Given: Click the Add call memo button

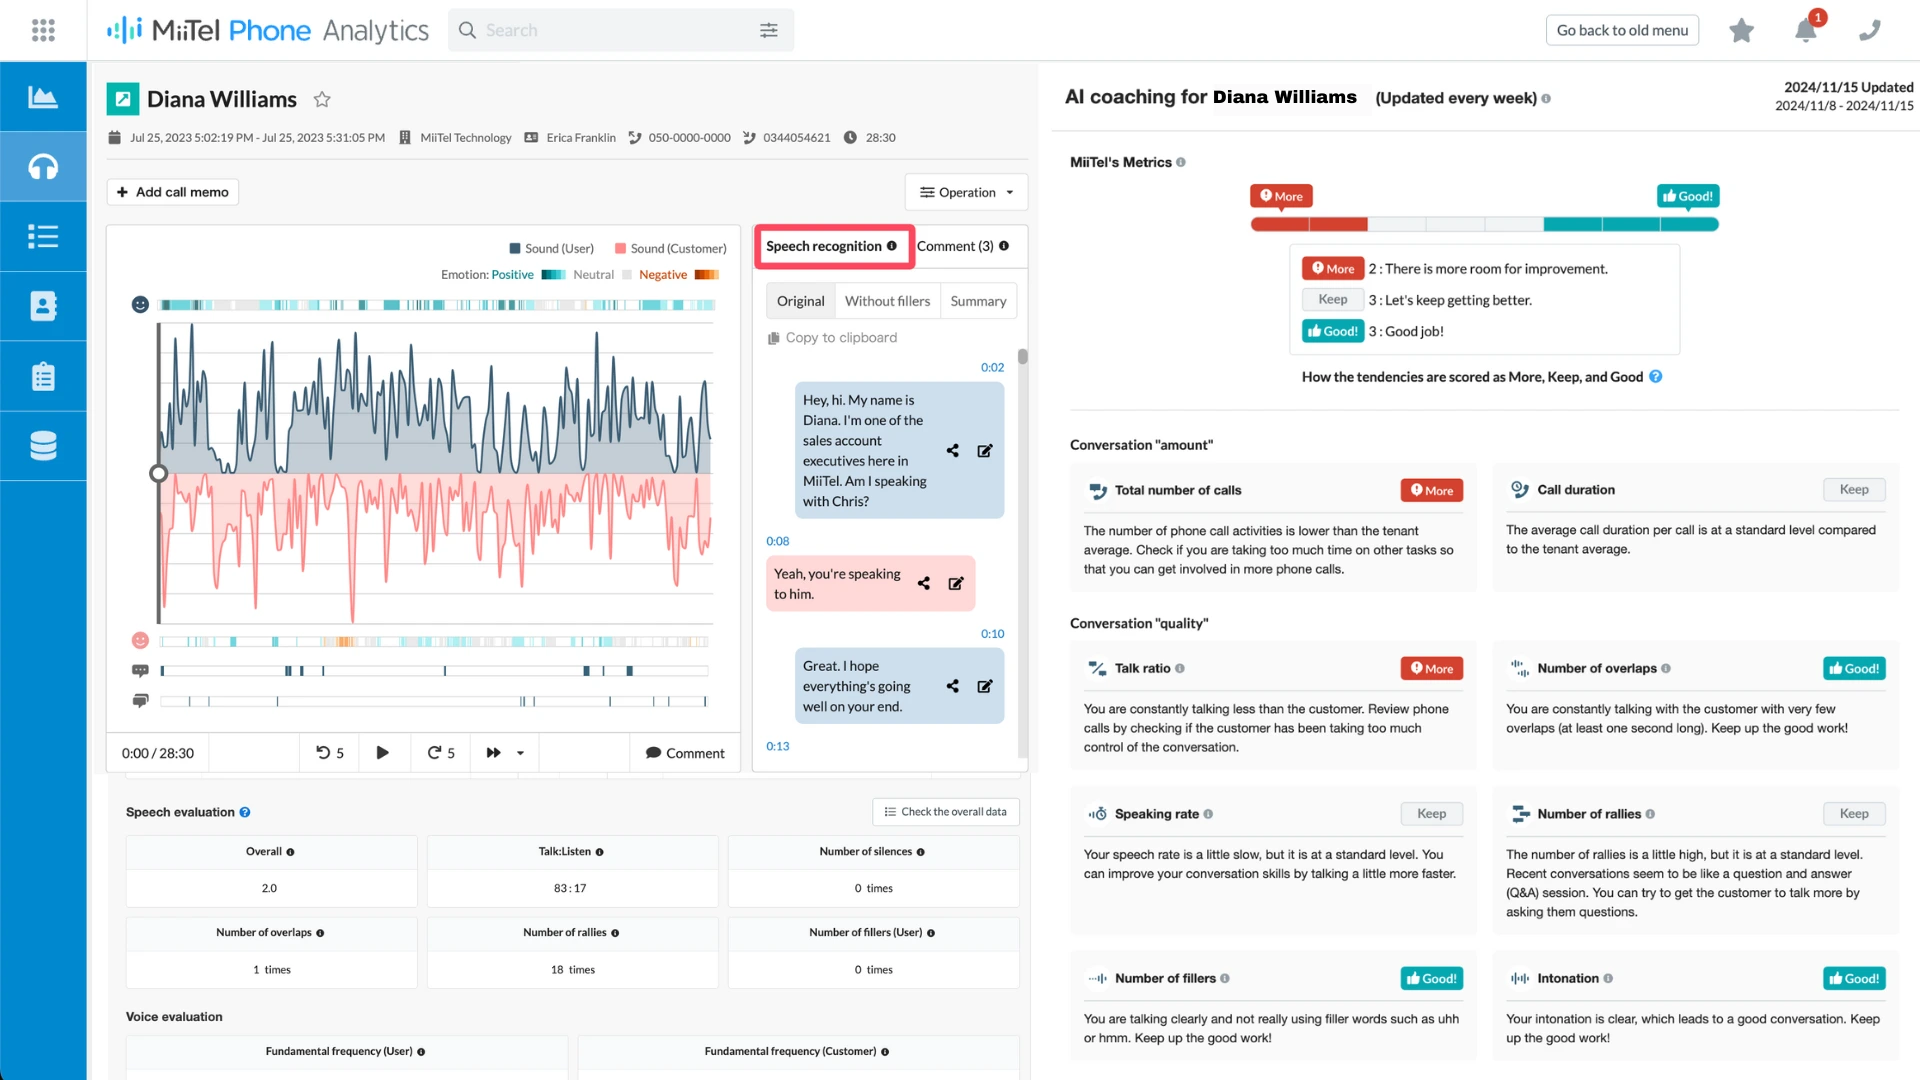Looking at the screenshot, I should click(x=173, y=192).
